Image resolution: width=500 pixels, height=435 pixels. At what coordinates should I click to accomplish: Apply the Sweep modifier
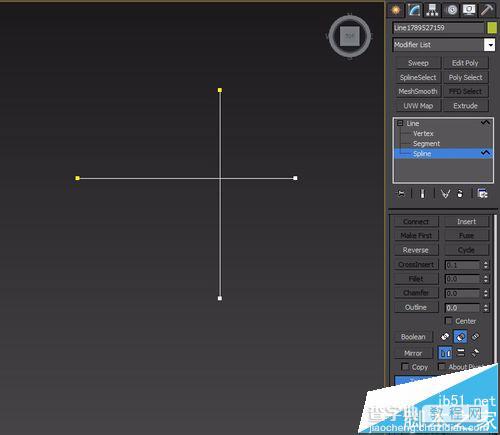pos(418,63)
